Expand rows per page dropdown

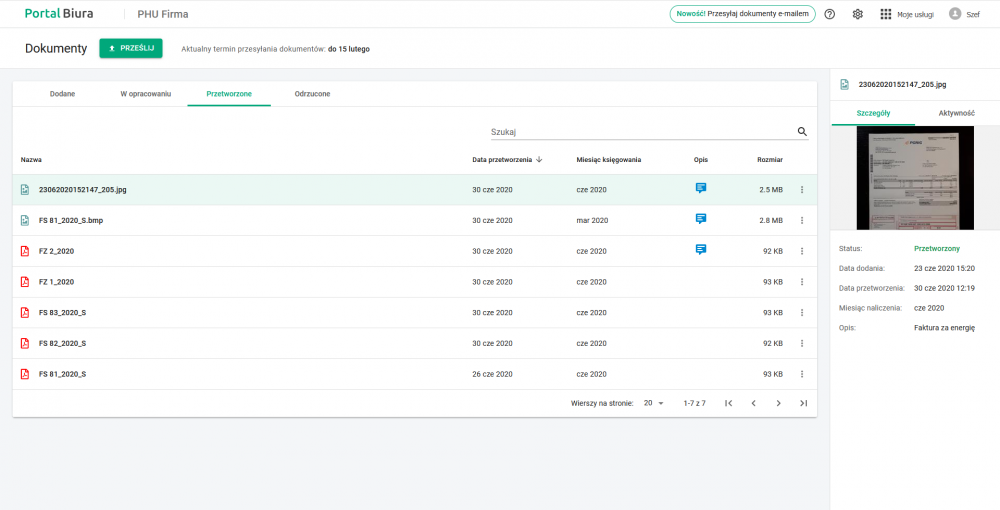(655, 403)
